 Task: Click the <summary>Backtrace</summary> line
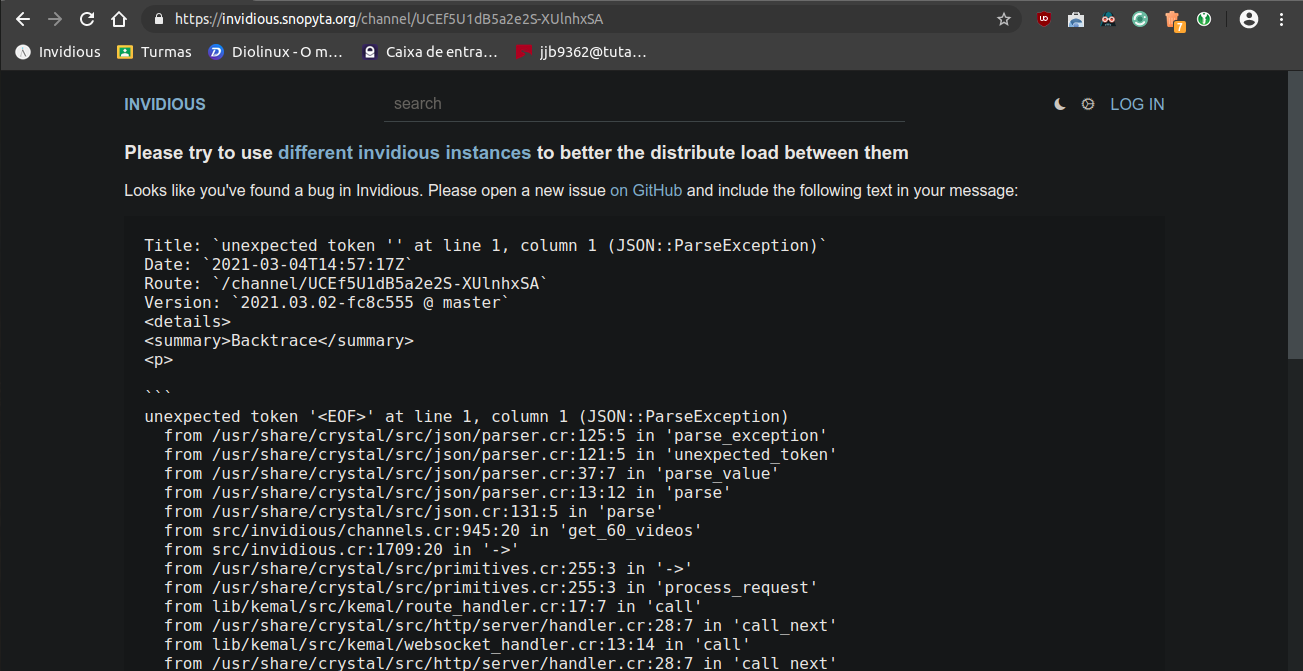point(279,340)
